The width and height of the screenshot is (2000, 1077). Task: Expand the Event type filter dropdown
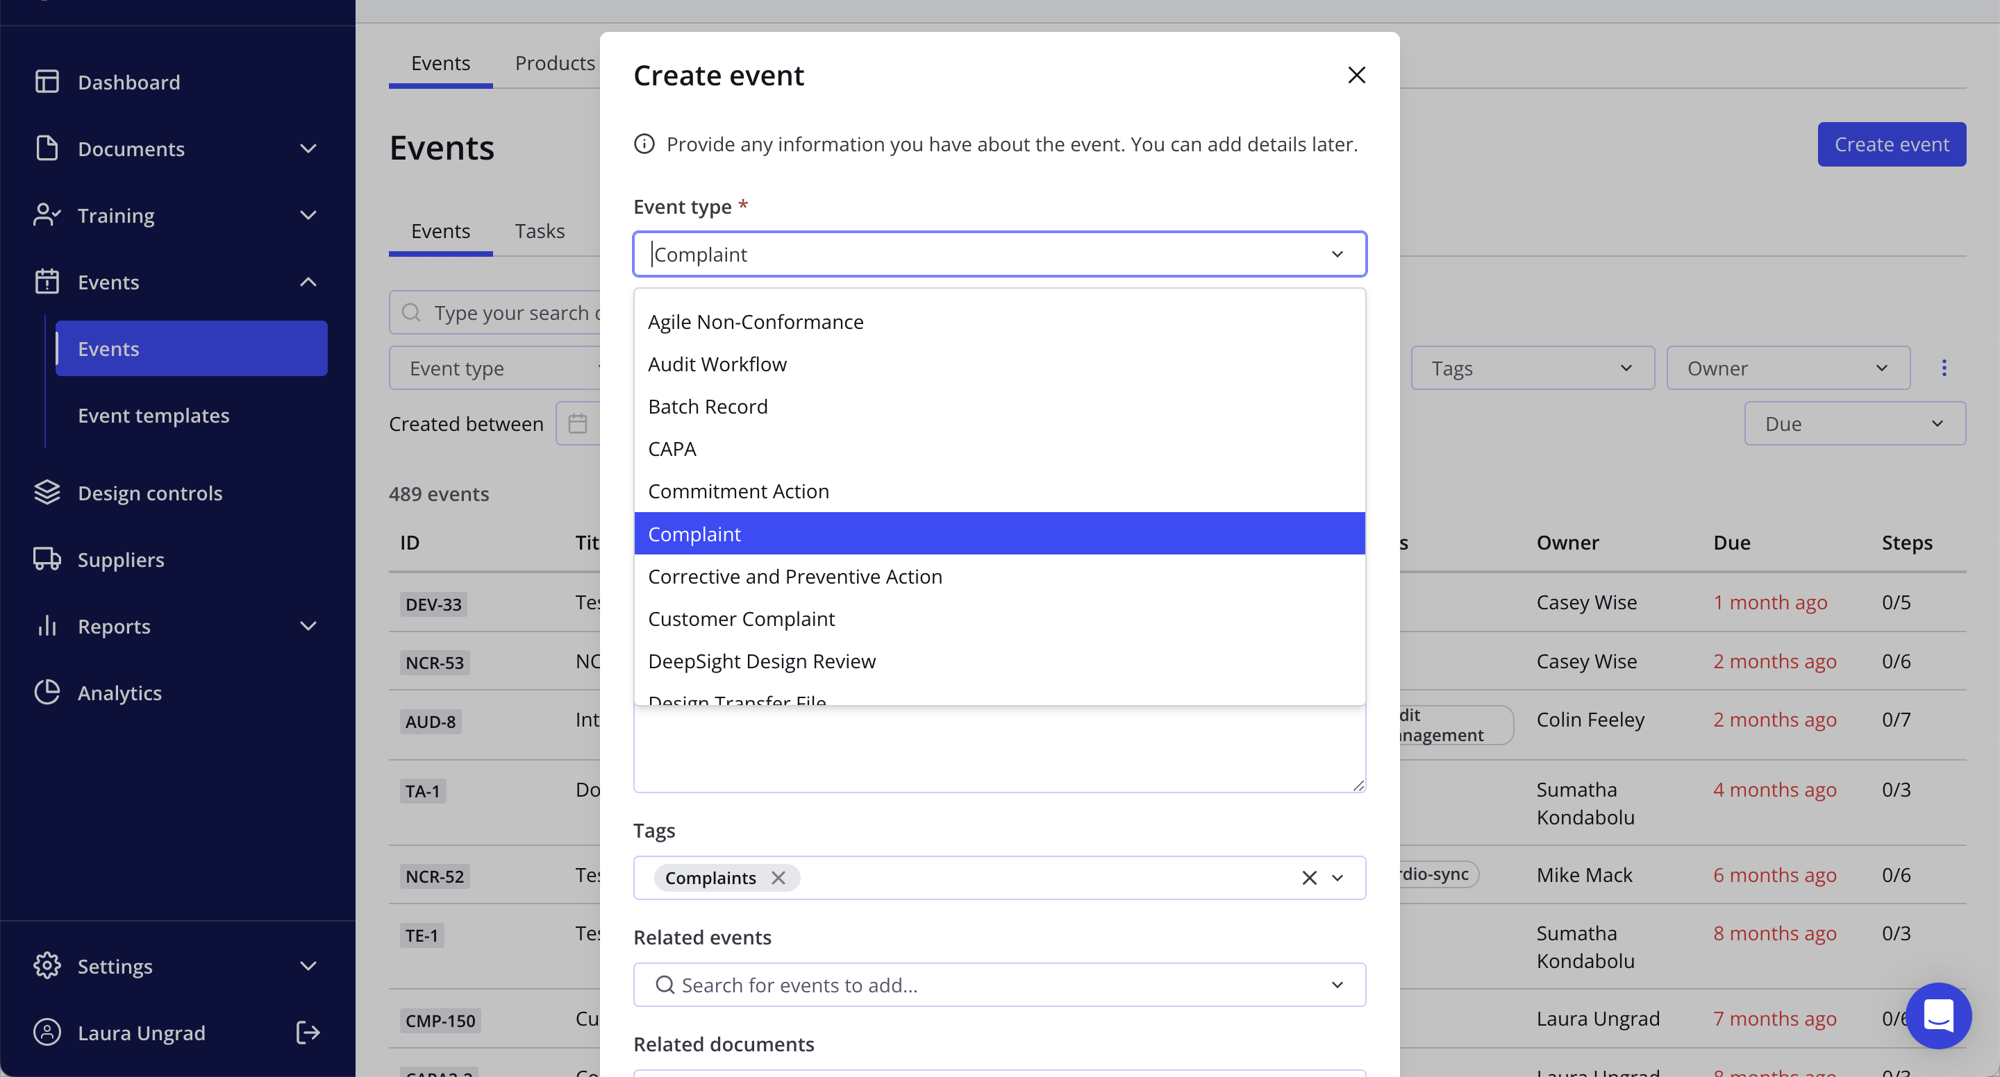(x=498, y=367)
